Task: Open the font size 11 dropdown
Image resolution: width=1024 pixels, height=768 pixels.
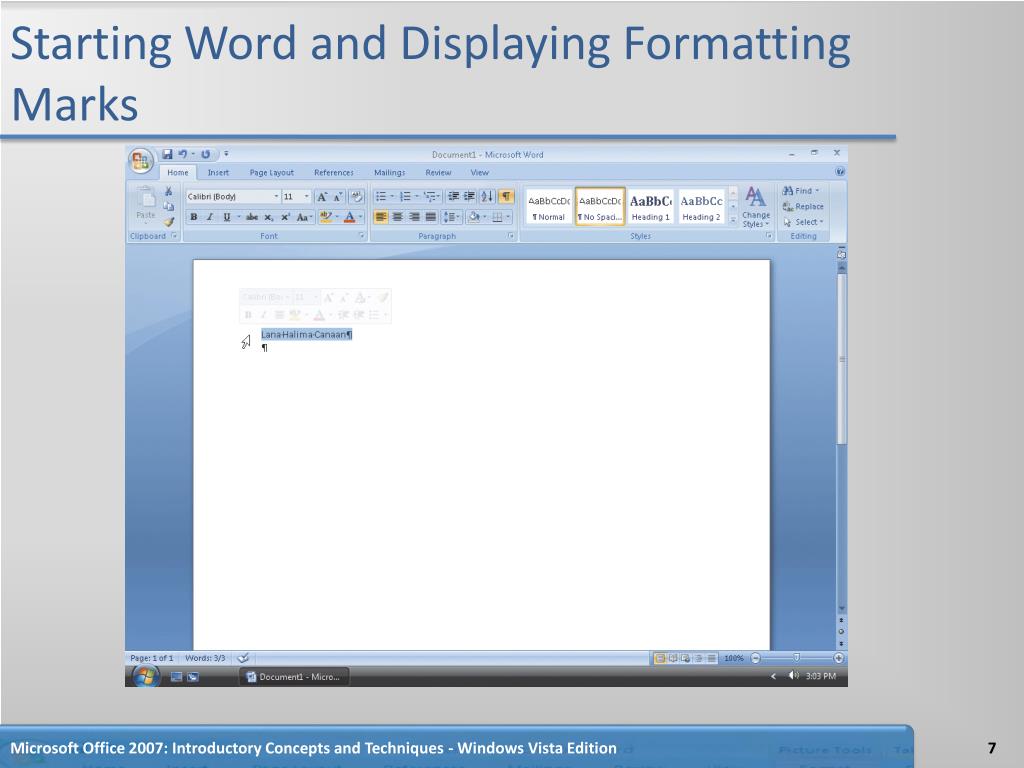Action: (x=306, y=197)
